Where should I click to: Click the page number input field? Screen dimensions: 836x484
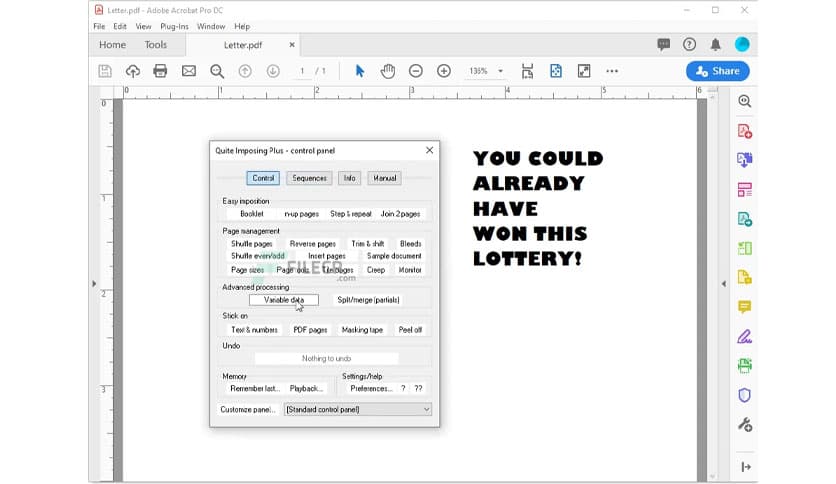(302, 71)
